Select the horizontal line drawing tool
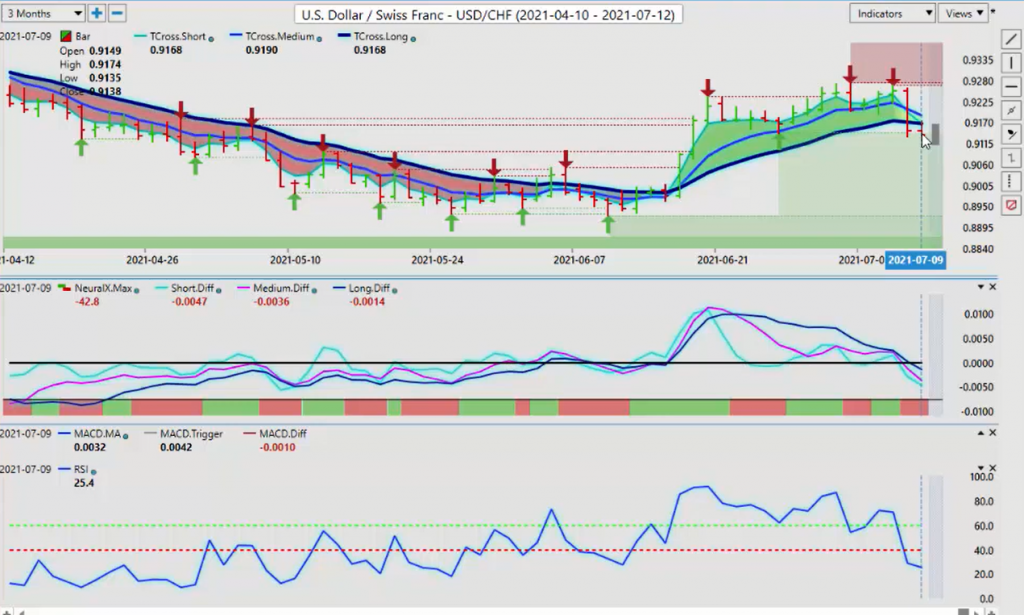Image resolution: width=1024 pixels, height=615 pixels. tap(1011, 86)
